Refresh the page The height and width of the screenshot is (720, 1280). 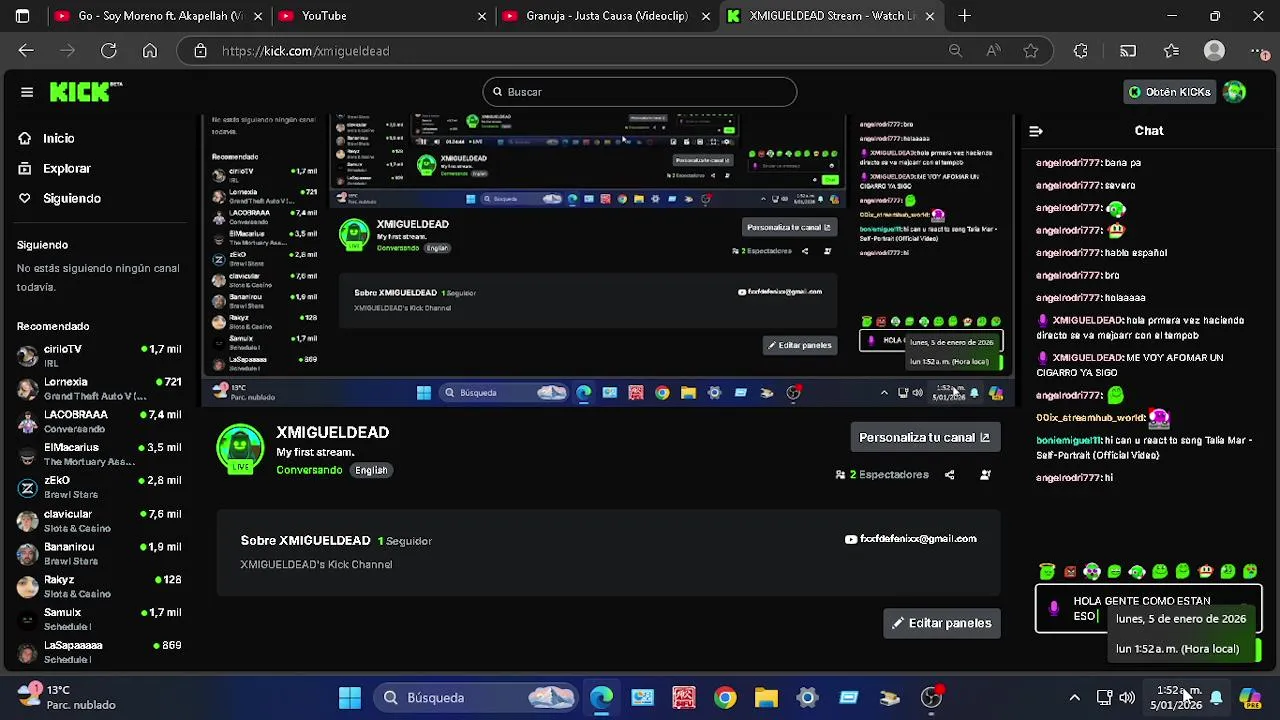click(108, 51)
